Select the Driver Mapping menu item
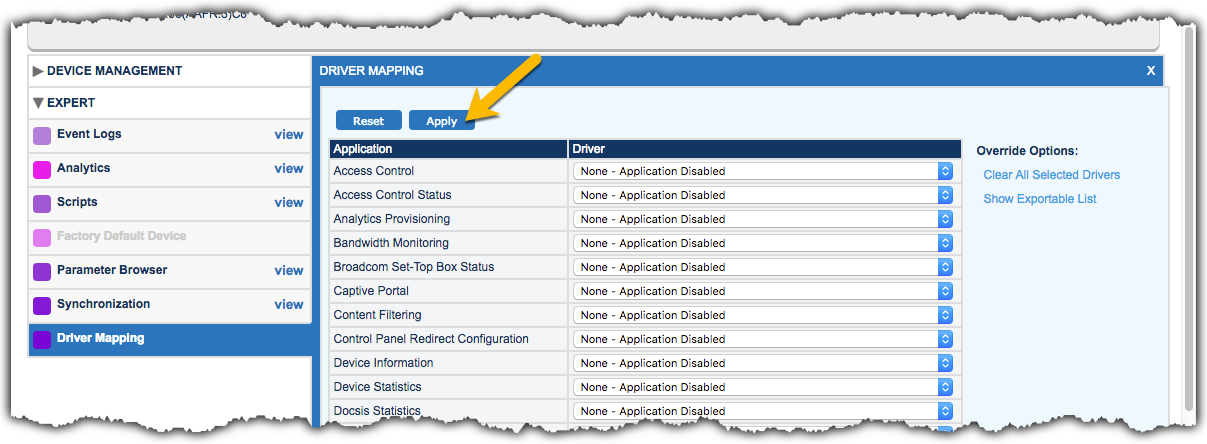The image size is (1207, 444). click(100, 338)
